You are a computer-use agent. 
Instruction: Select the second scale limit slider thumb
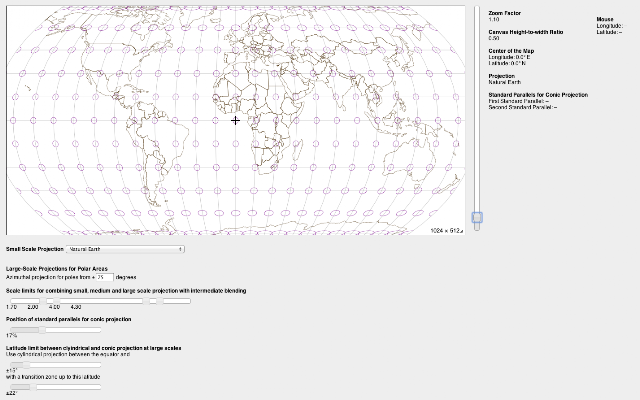pyautogui.click(x=56, y=301)
